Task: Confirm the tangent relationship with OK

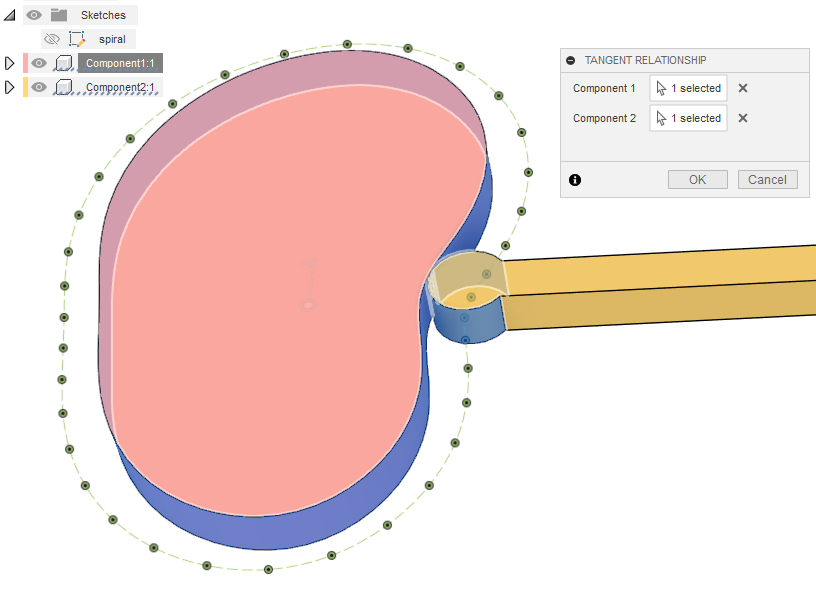Action: tap(697, 180)
